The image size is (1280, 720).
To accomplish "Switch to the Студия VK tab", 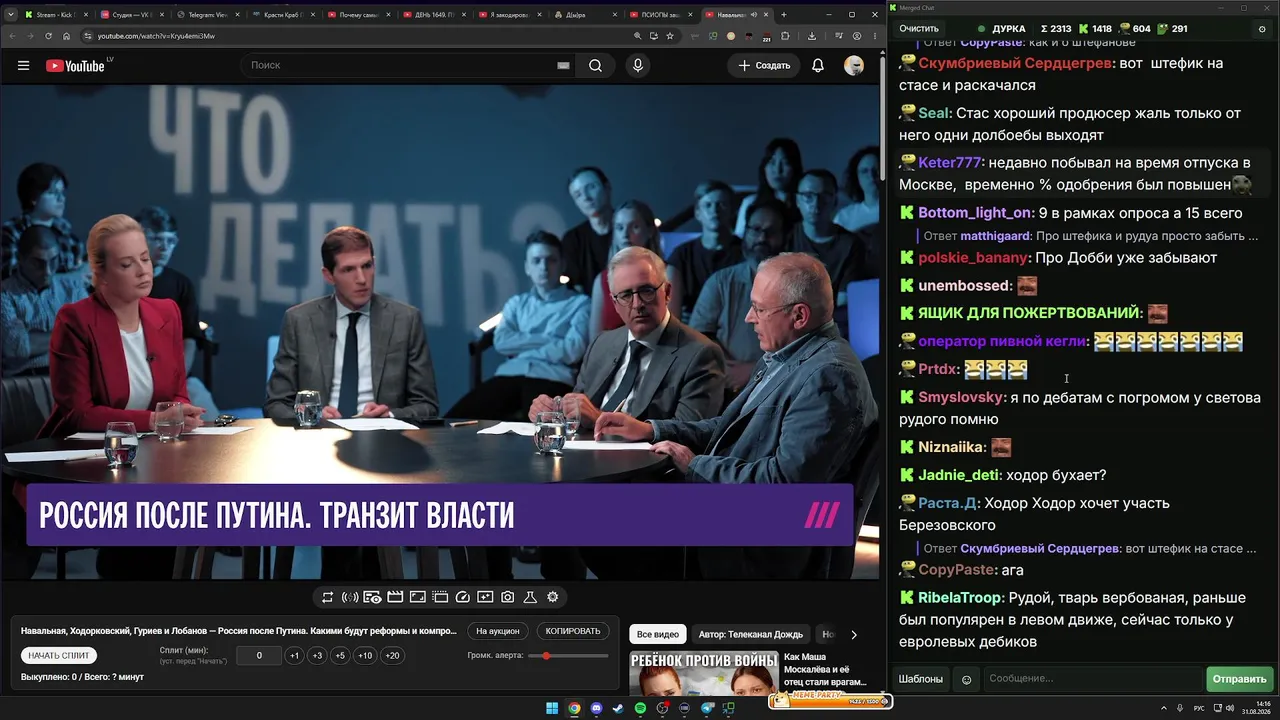I will (132, 15).
